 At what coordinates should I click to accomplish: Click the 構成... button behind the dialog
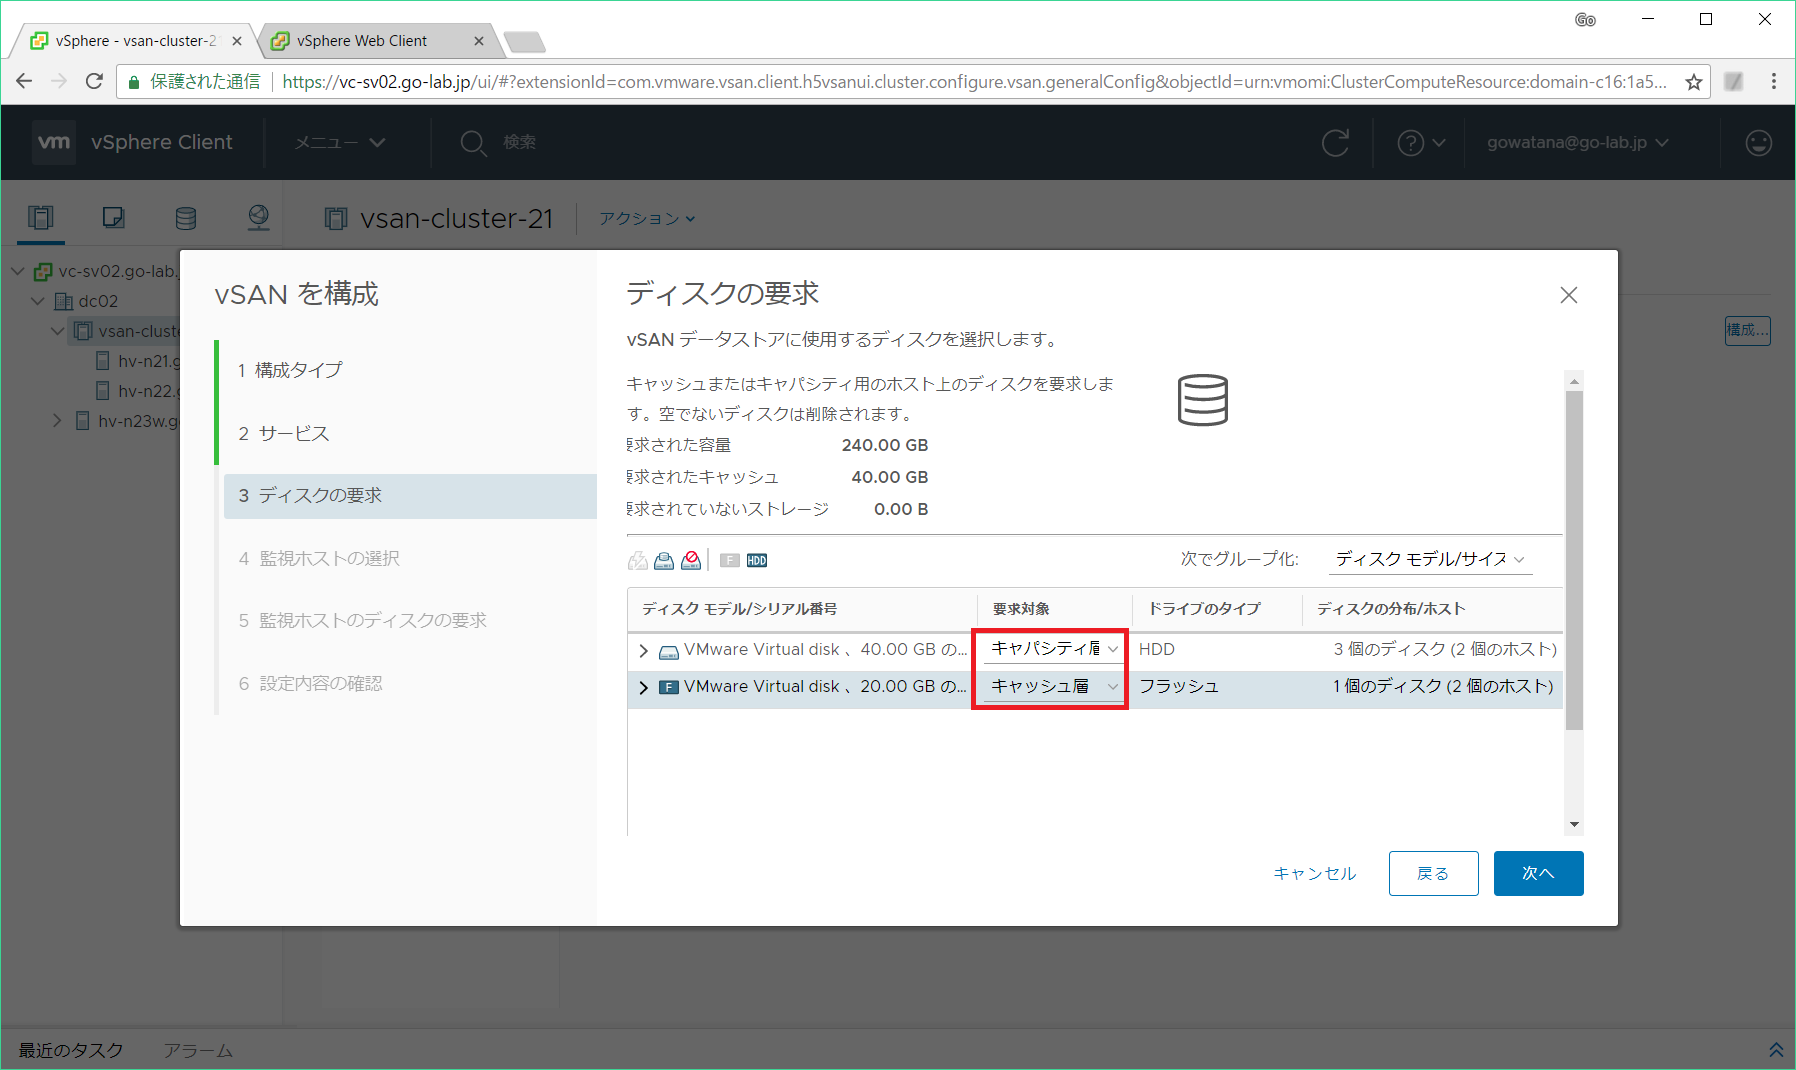[1747, 331]
